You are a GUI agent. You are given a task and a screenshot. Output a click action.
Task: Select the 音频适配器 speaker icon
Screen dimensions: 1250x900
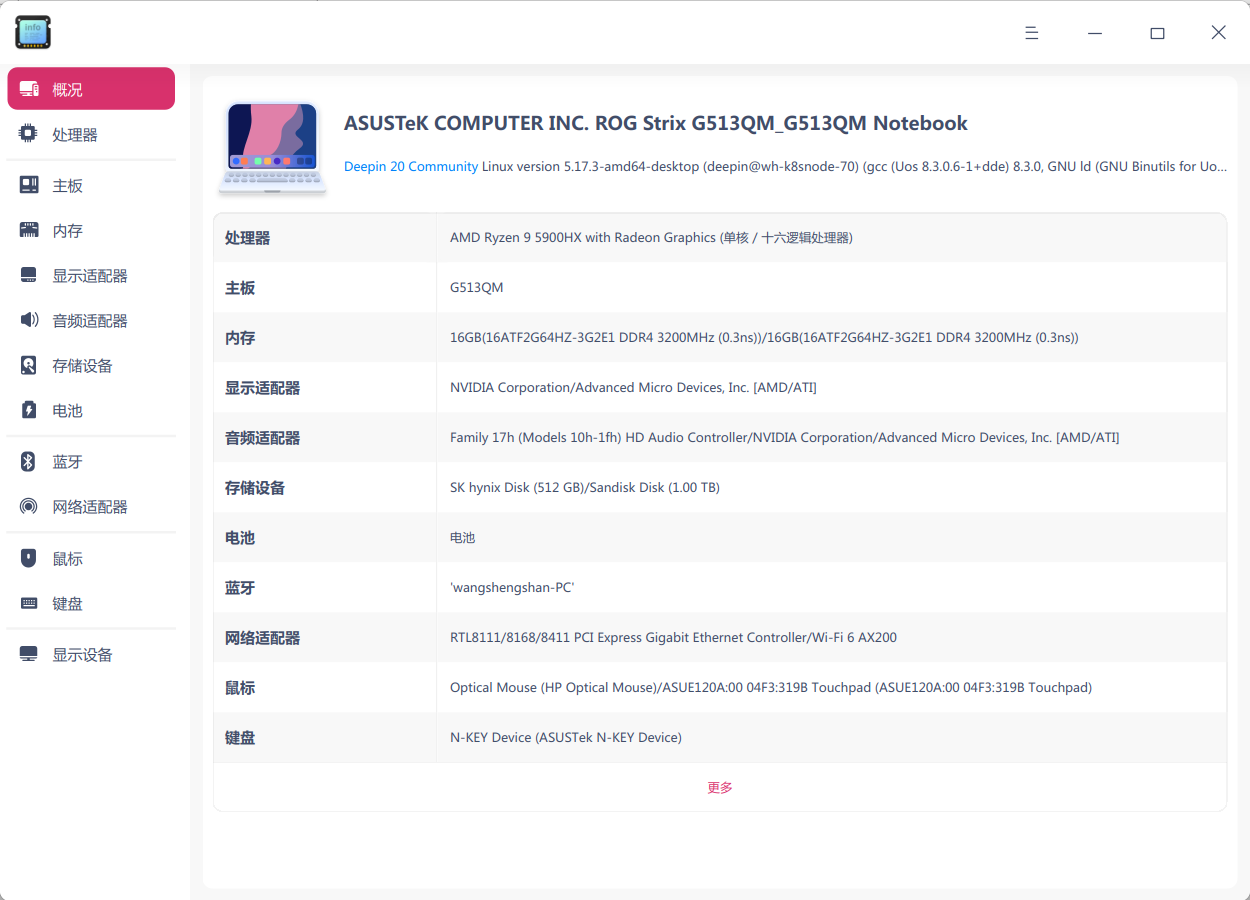point(27,319)
